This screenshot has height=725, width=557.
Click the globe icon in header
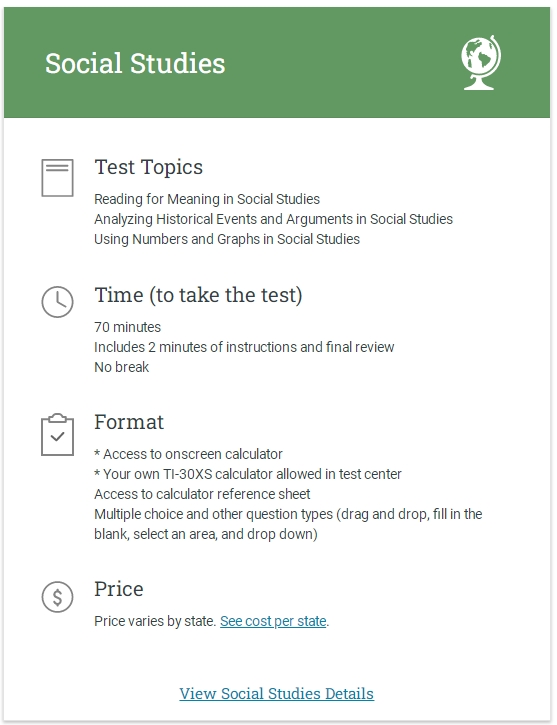(x=481, y=62)
